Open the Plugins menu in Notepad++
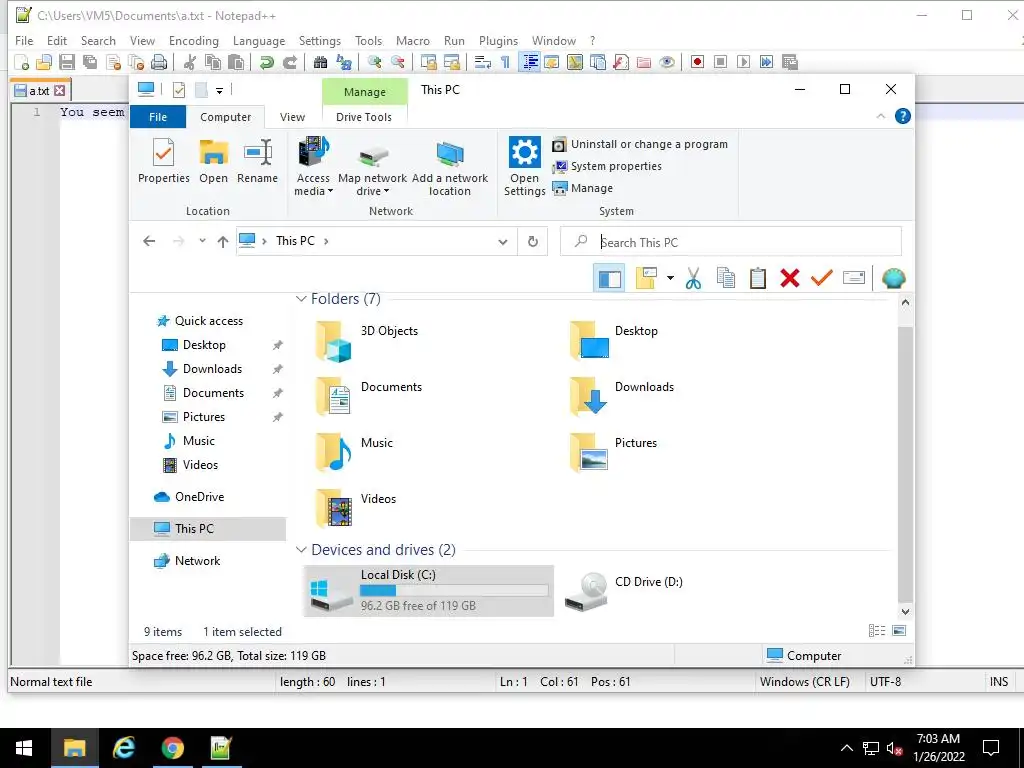Viewport: 1024px width, 768px height. [498, 40]
